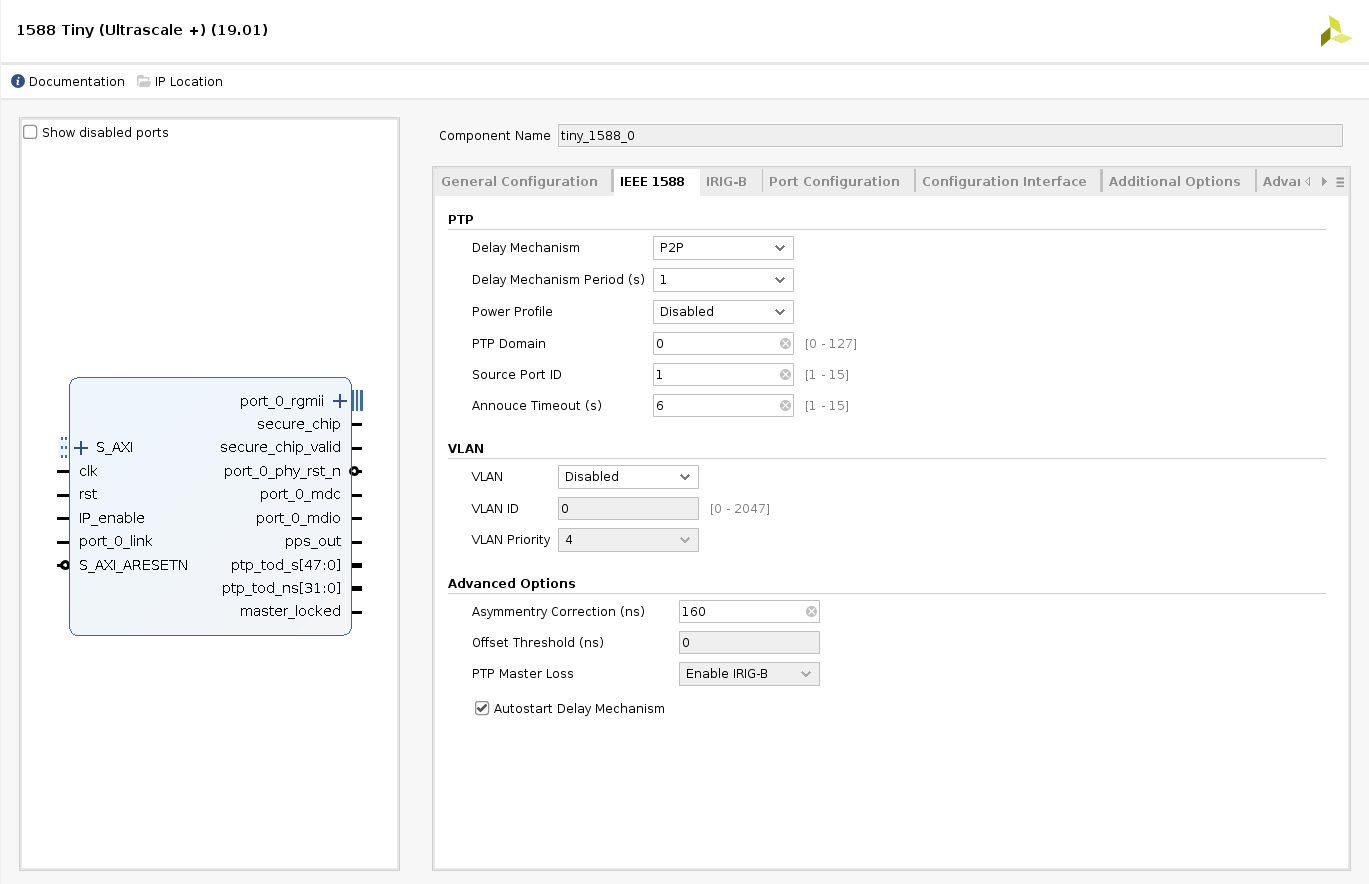
Task: Clear the Source Port ID value
Action: coord(785,375)
